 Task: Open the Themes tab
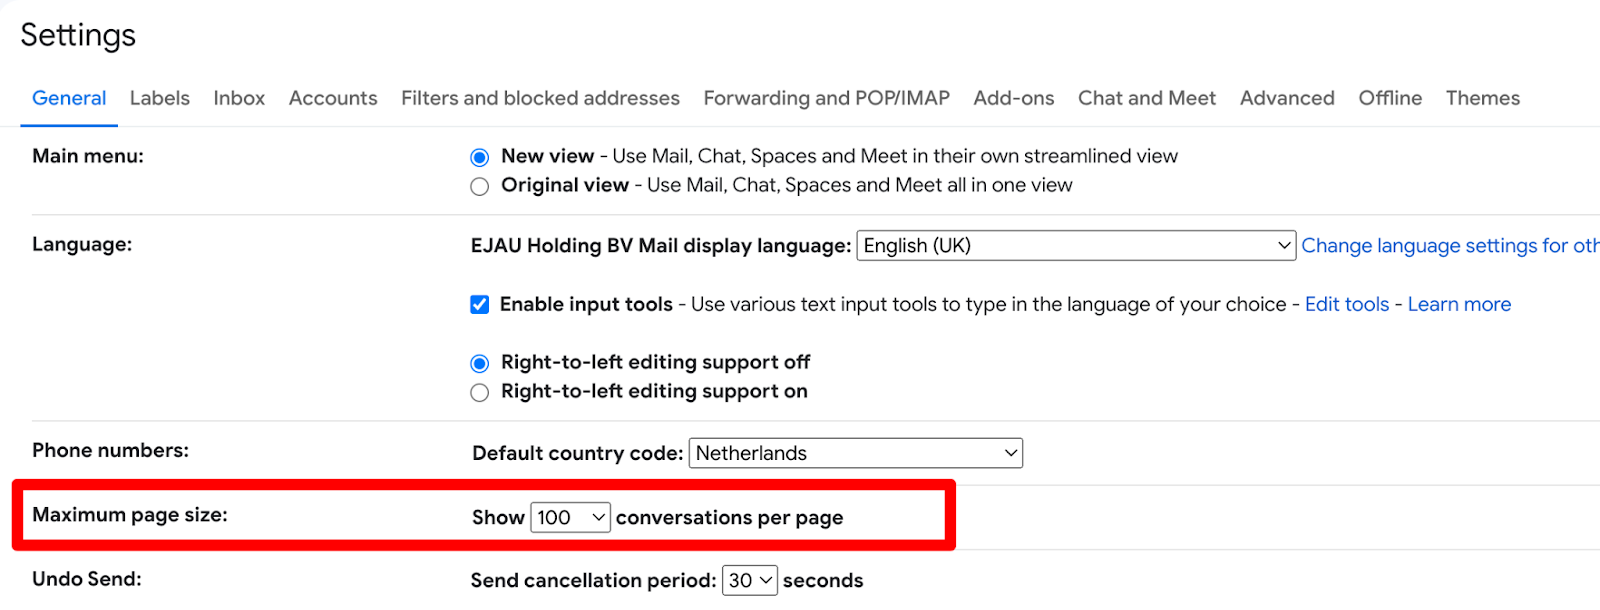tap(1483, 98)
